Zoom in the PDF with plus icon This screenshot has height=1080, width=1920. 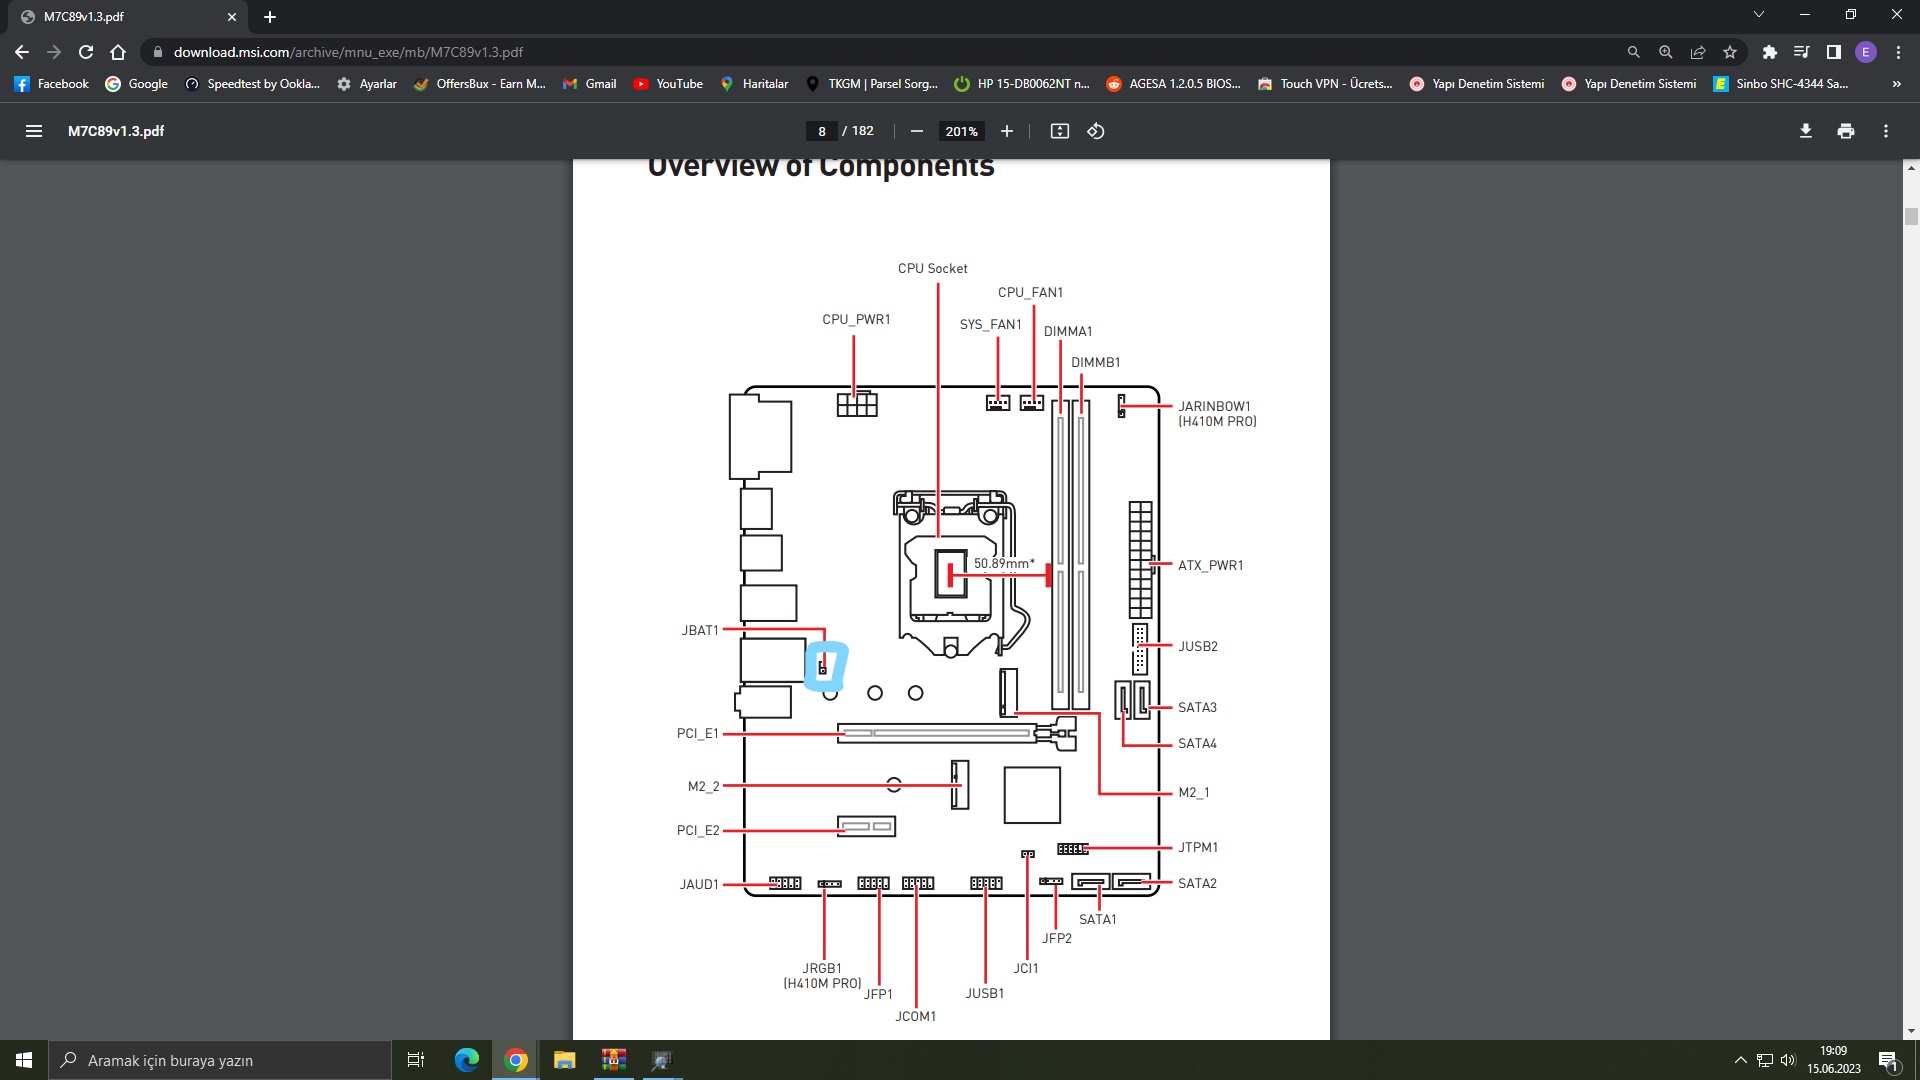(1007, 131)
